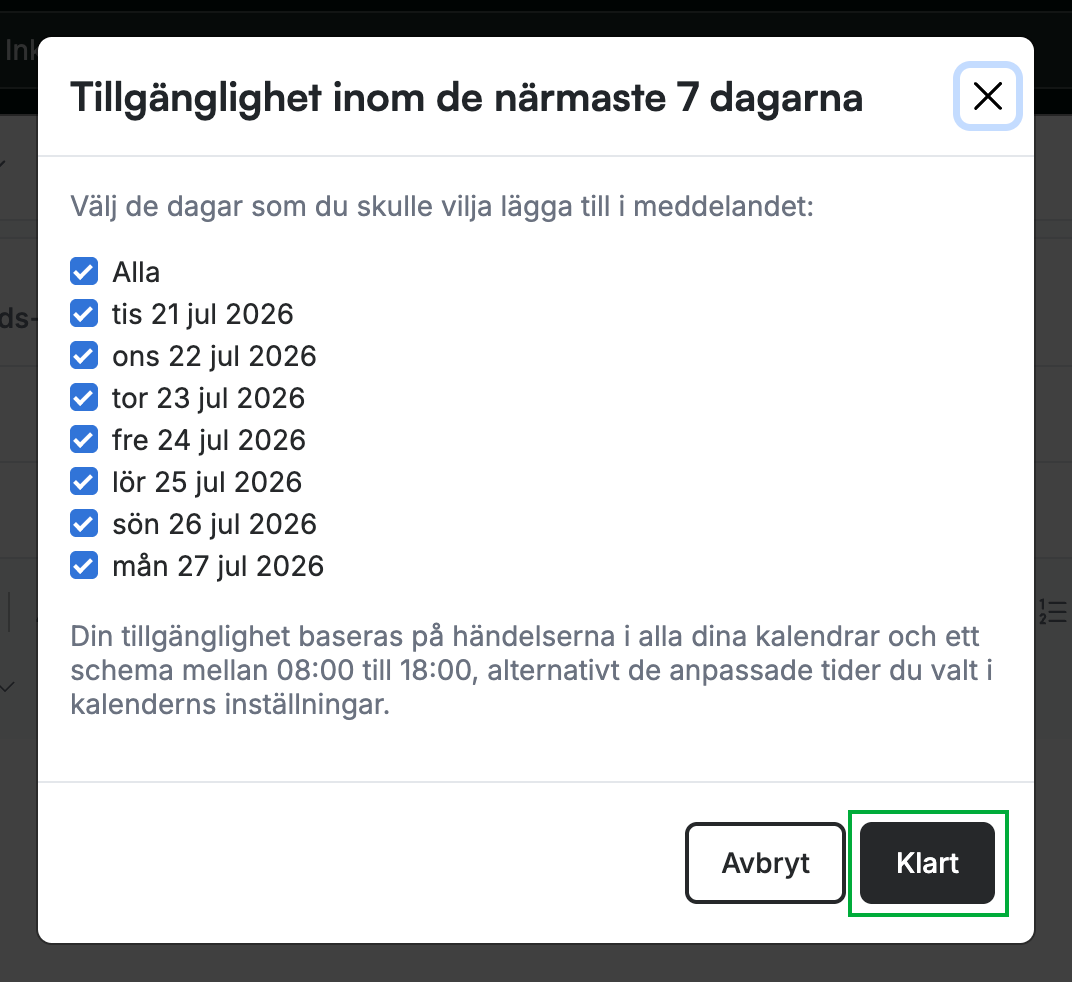Click the label text 'lör 25 jul 2026'
Screen dimensions: 1072x982
click(x=207, y=483)
